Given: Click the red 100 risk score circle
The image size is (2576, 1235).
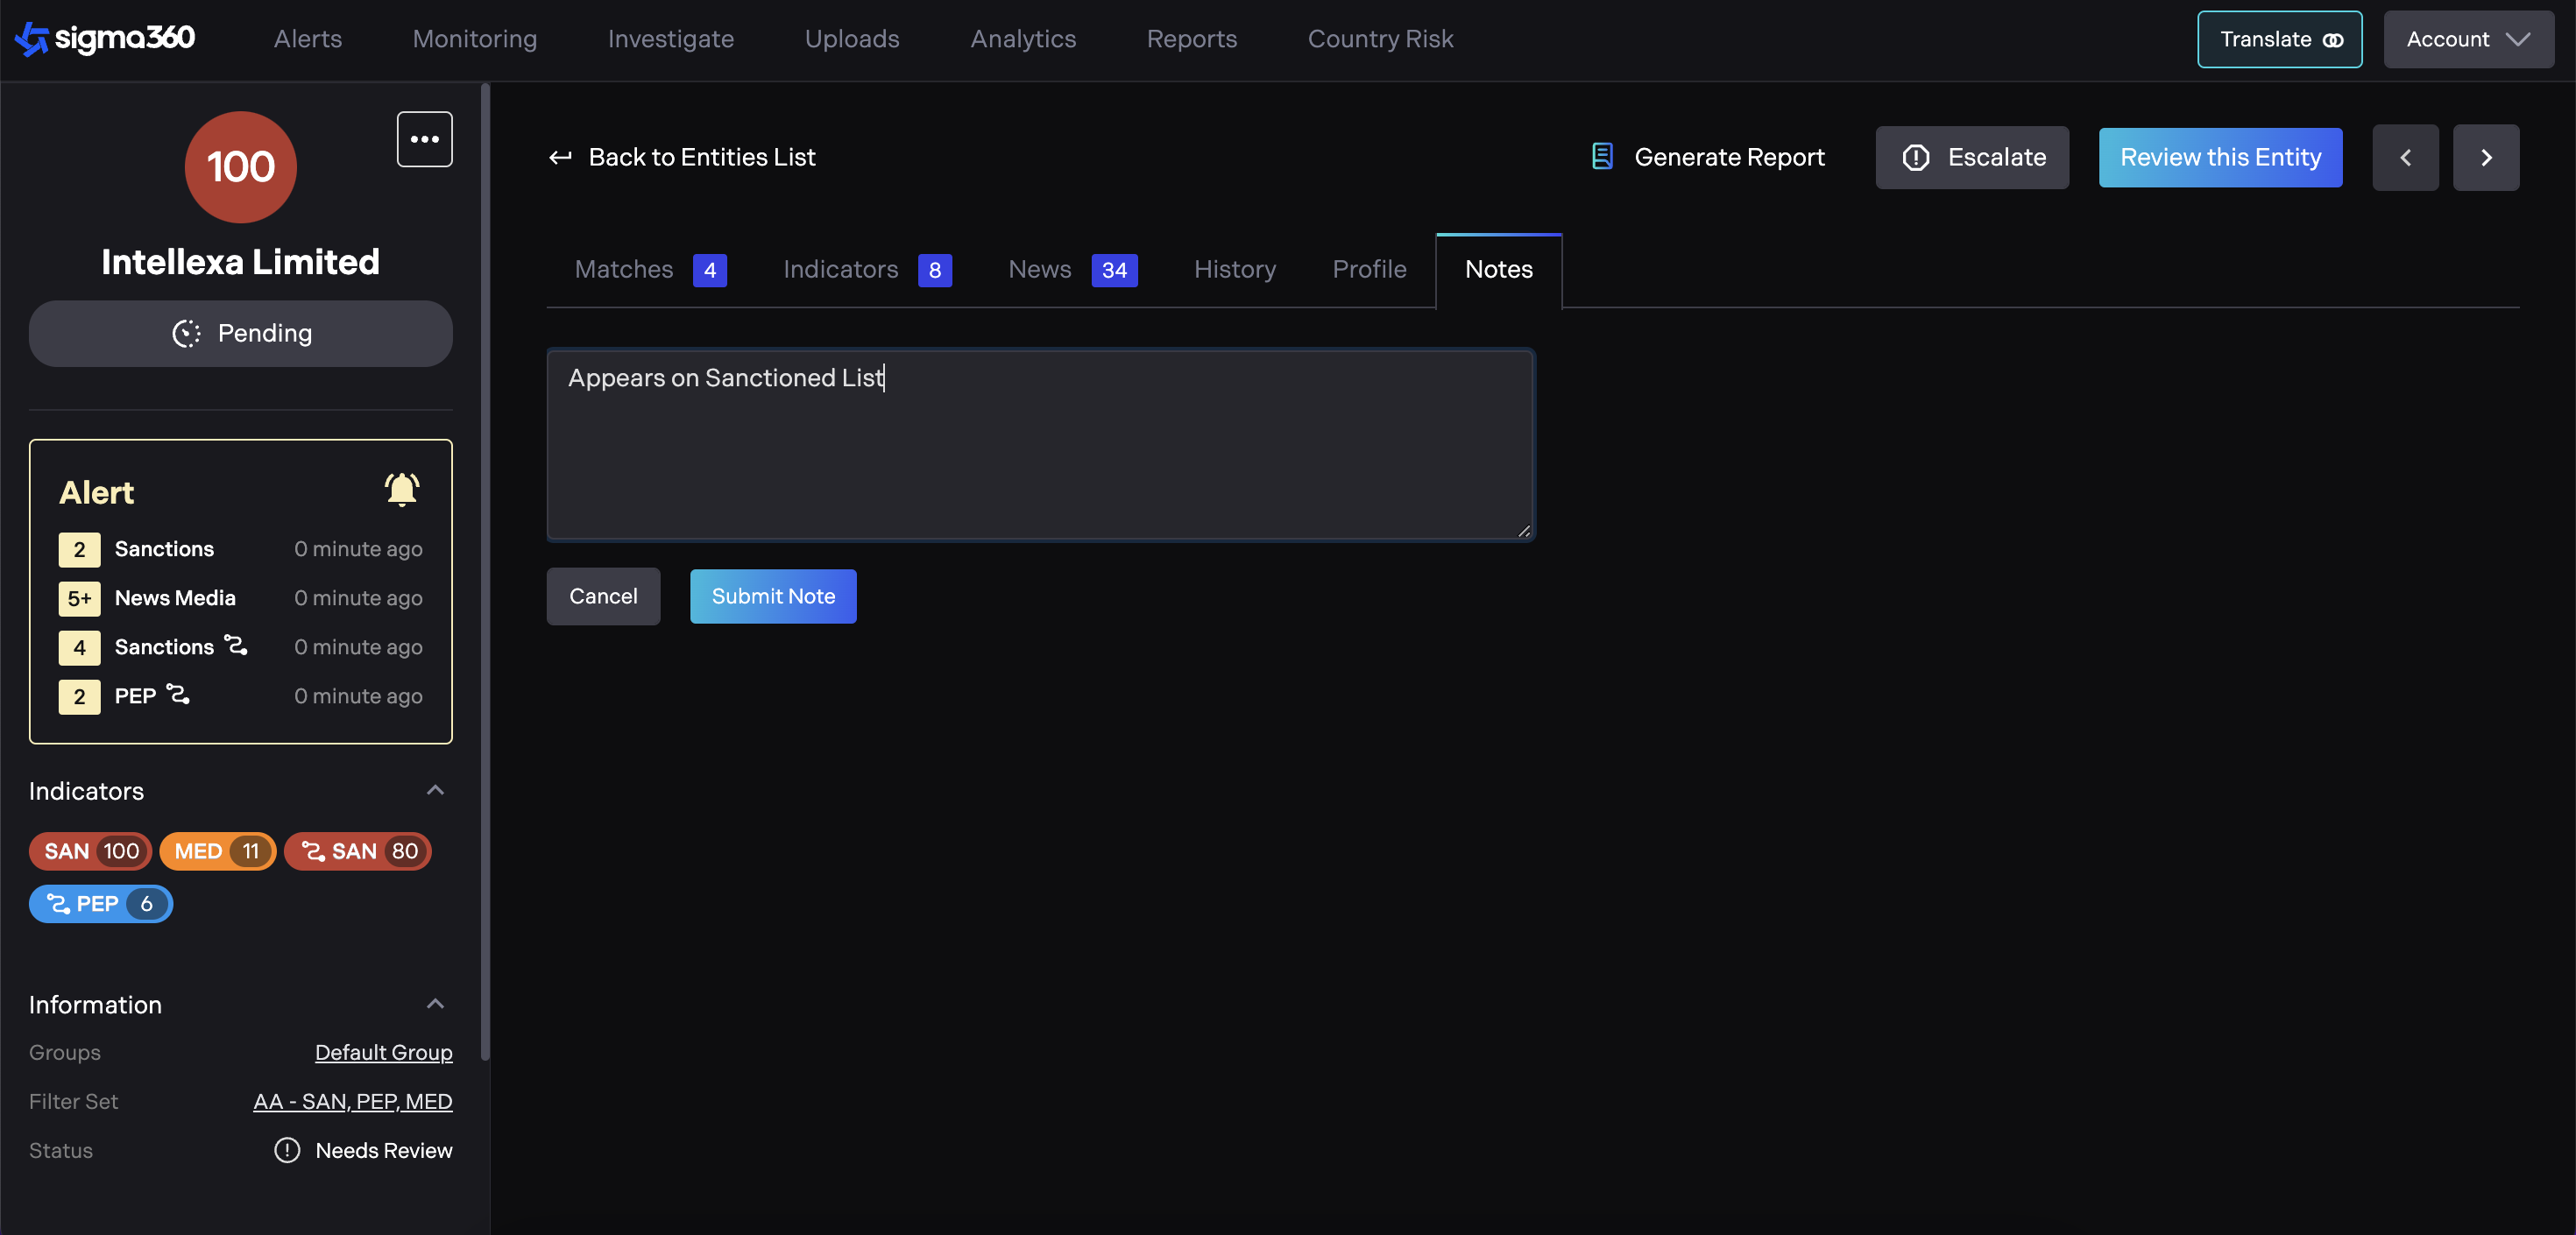Looking at the screenshot, I should coord(240,167).
